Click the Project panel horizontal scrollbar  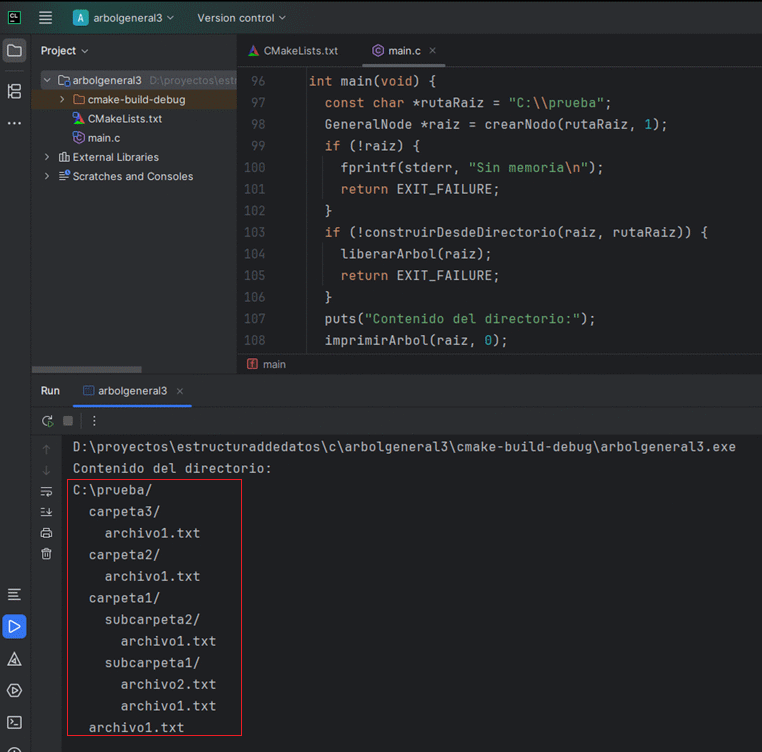point(86,370)
